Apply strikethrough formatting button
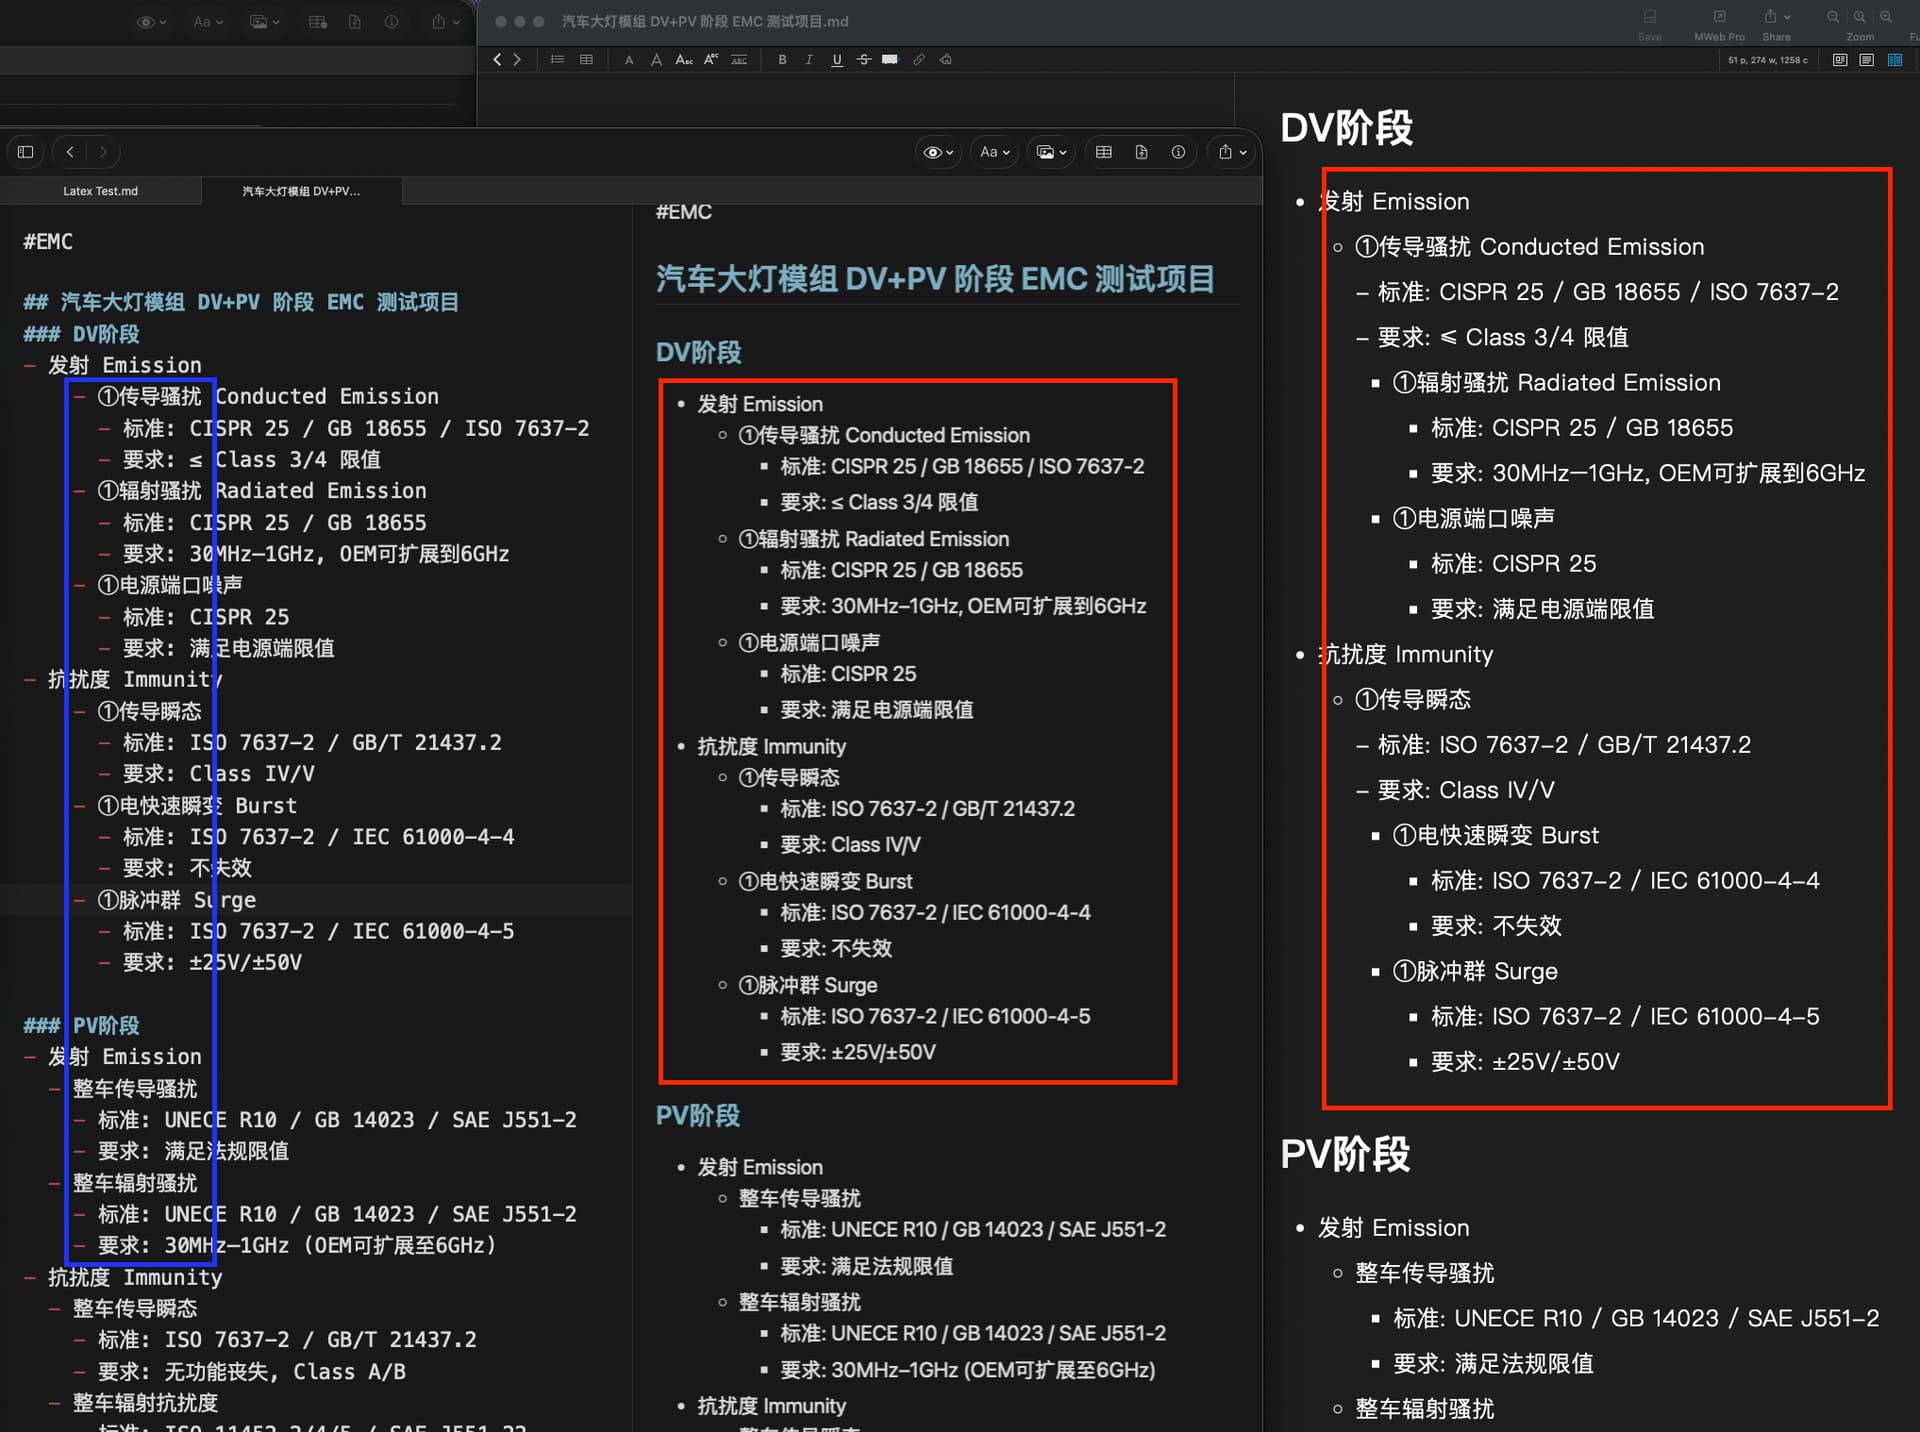1920x1432 pixels. tap(864, 60)
